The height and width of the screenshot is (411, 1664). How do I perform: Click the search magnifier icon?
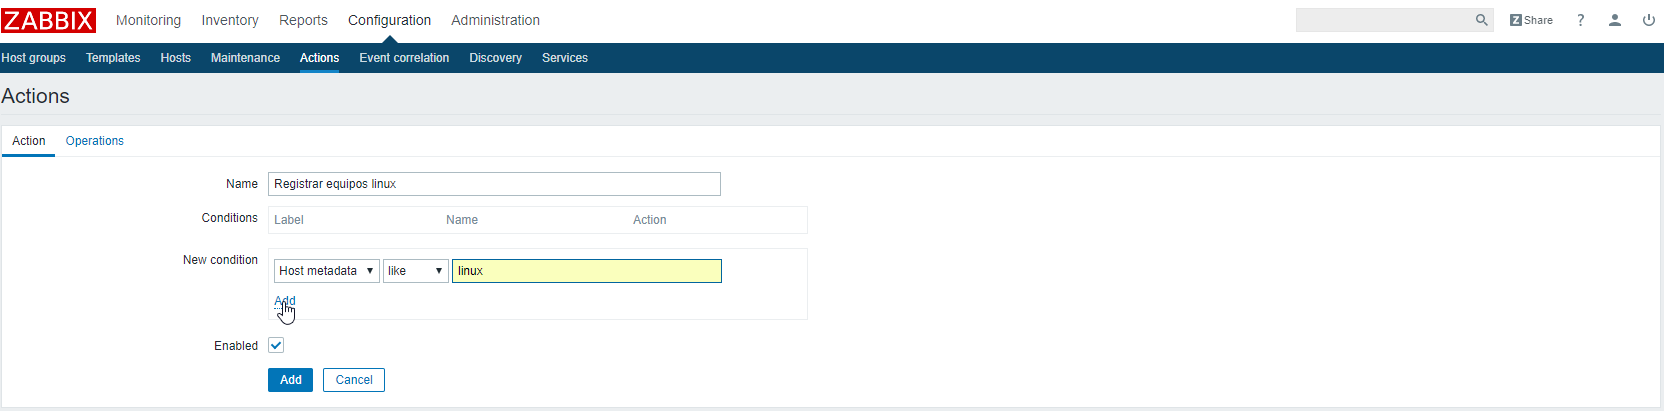pos(1481,20)
